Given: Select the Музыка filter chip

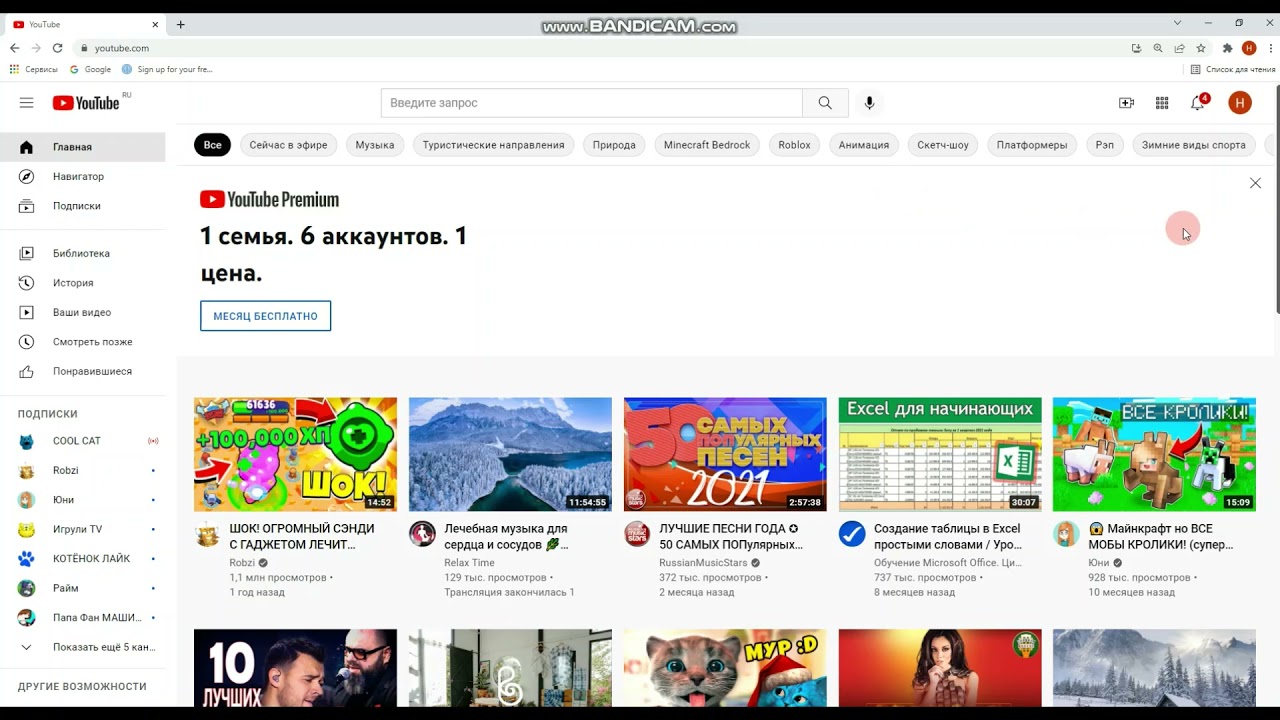Looking at the screenshot, I should tap(375, 145).
